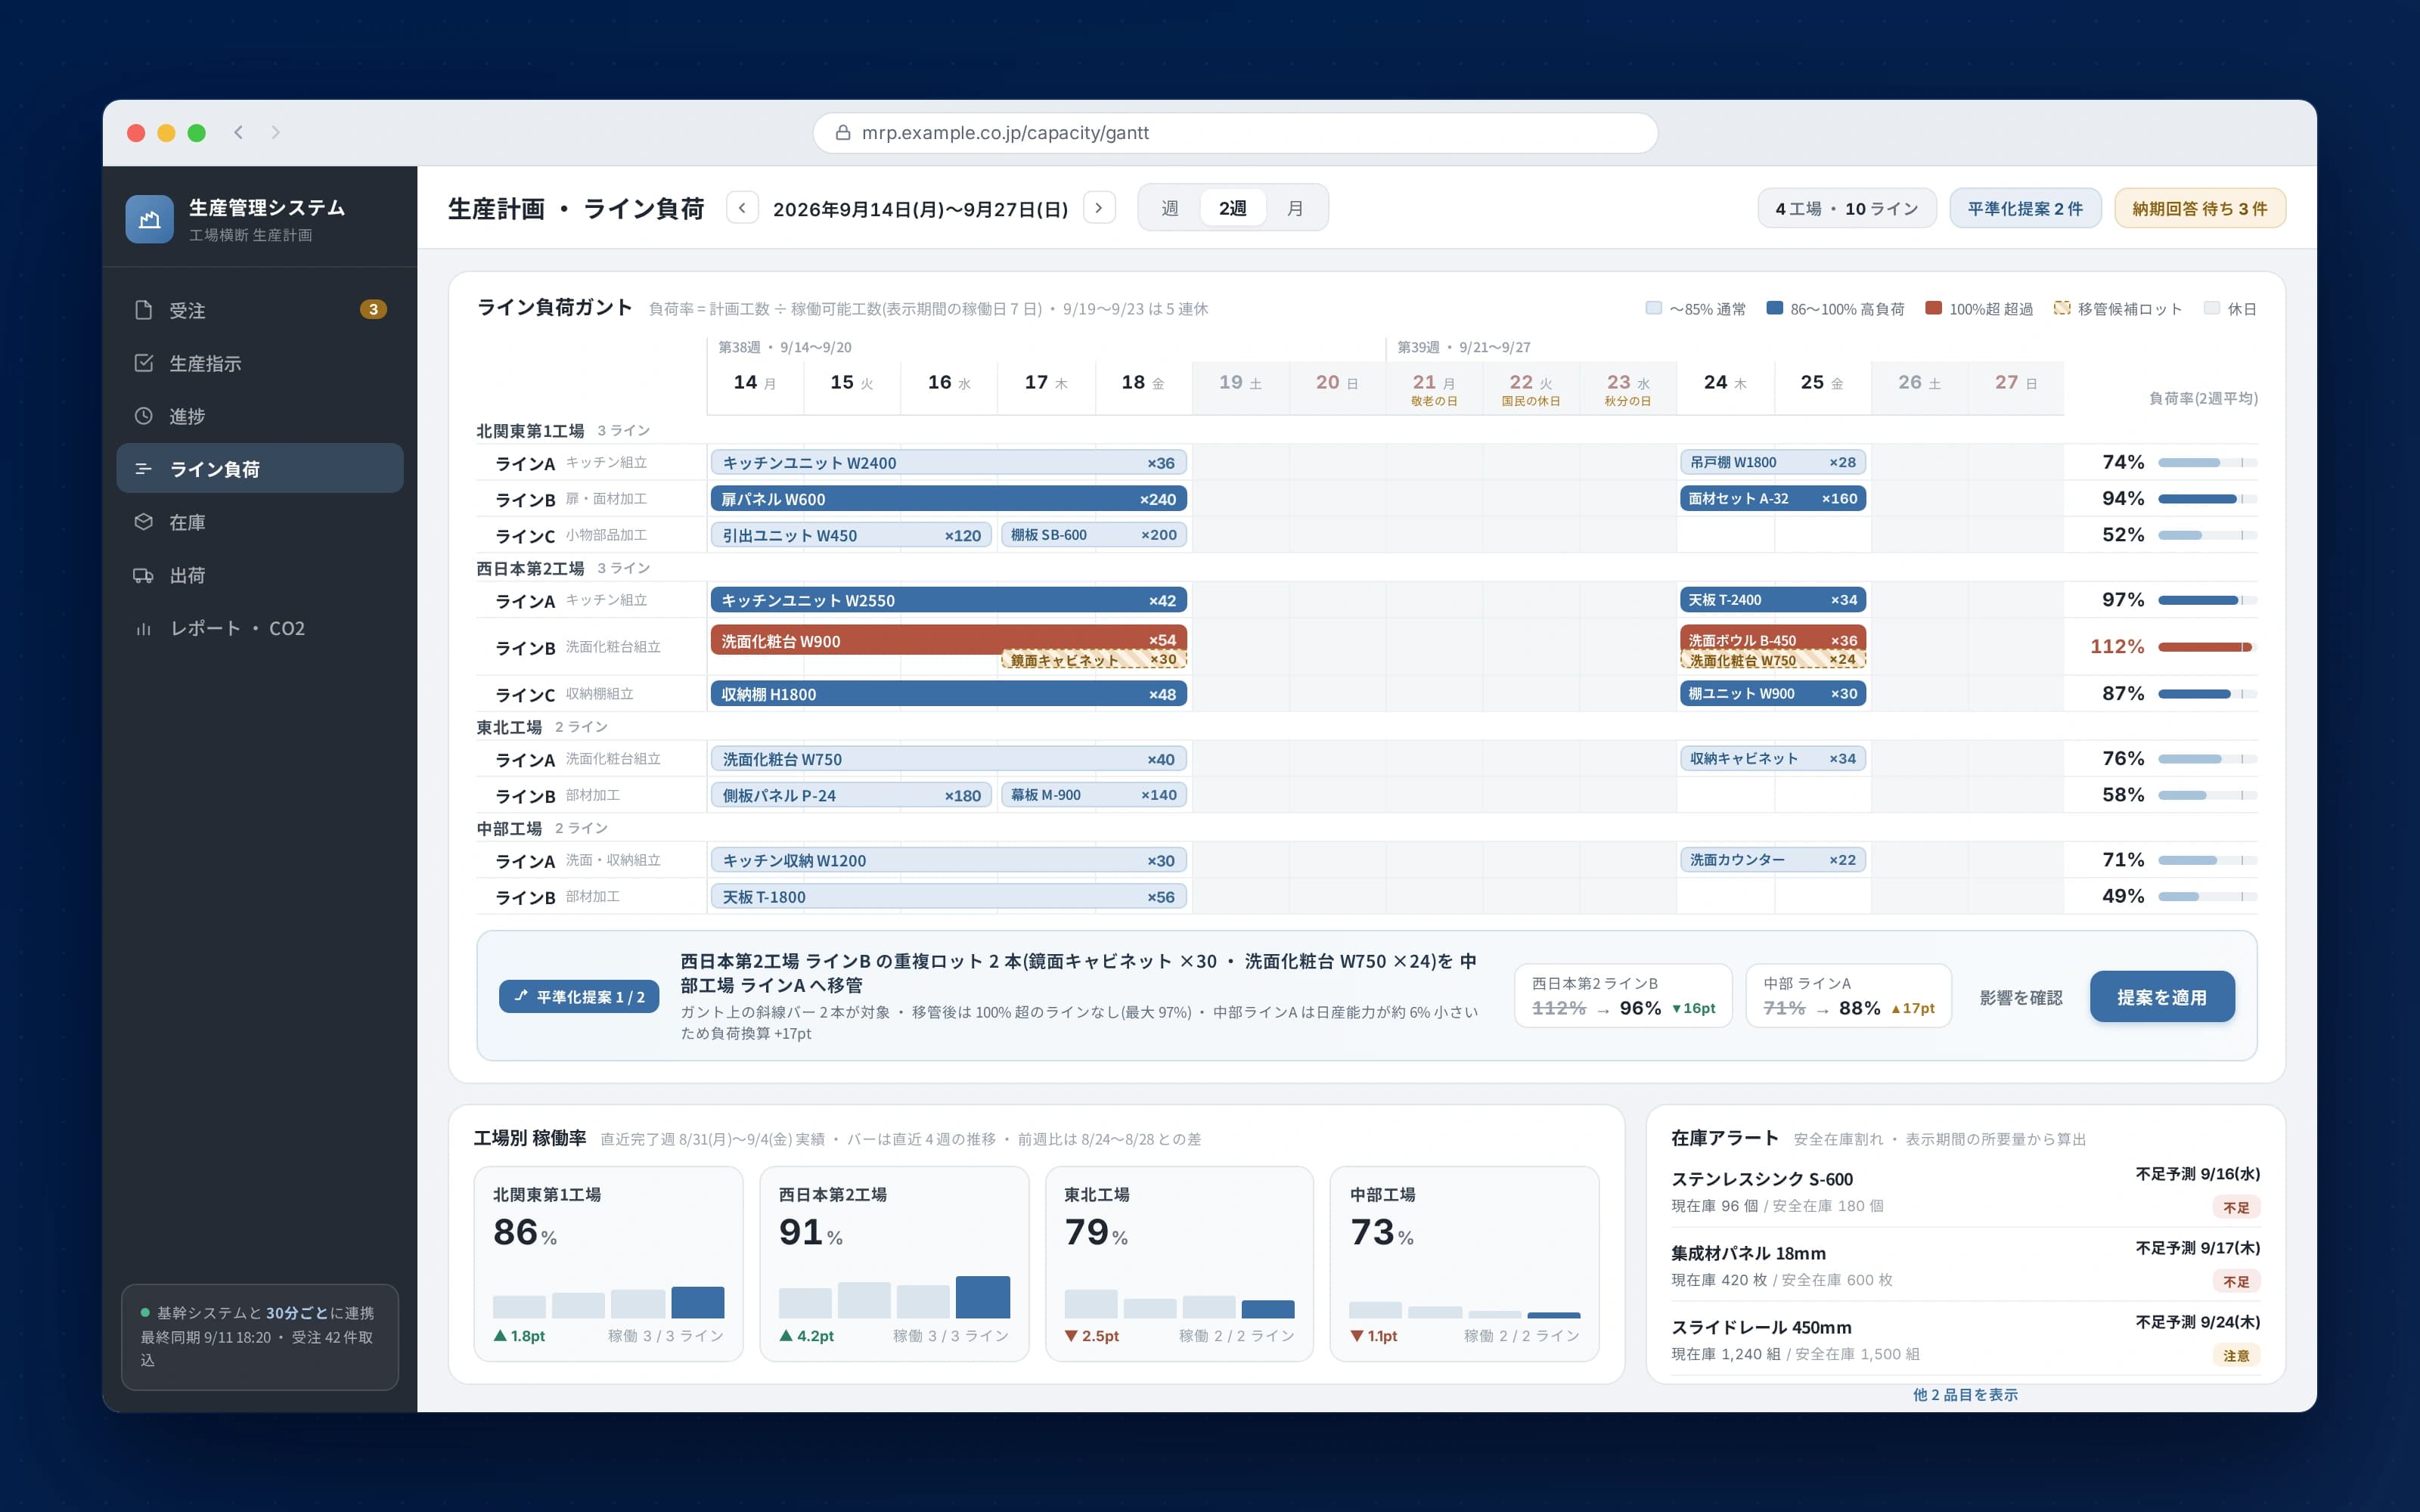This screenshot has width=2420, height=1512.
Task: Open 納期回答待ち 3件 button
Action: [2200, 208]
